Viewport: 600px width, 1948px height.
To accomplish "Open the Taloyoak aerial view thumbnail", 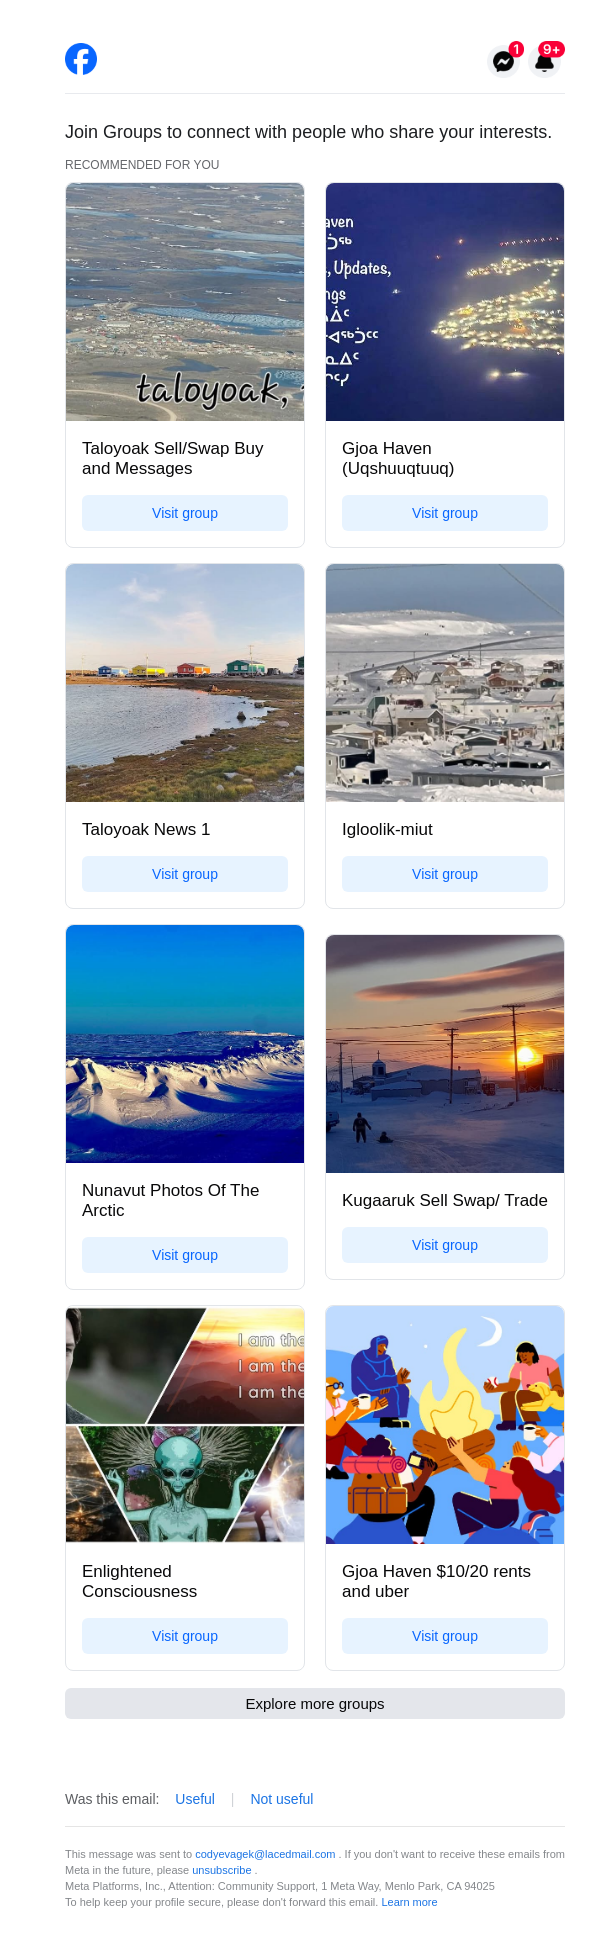I will tap(185, 302).
